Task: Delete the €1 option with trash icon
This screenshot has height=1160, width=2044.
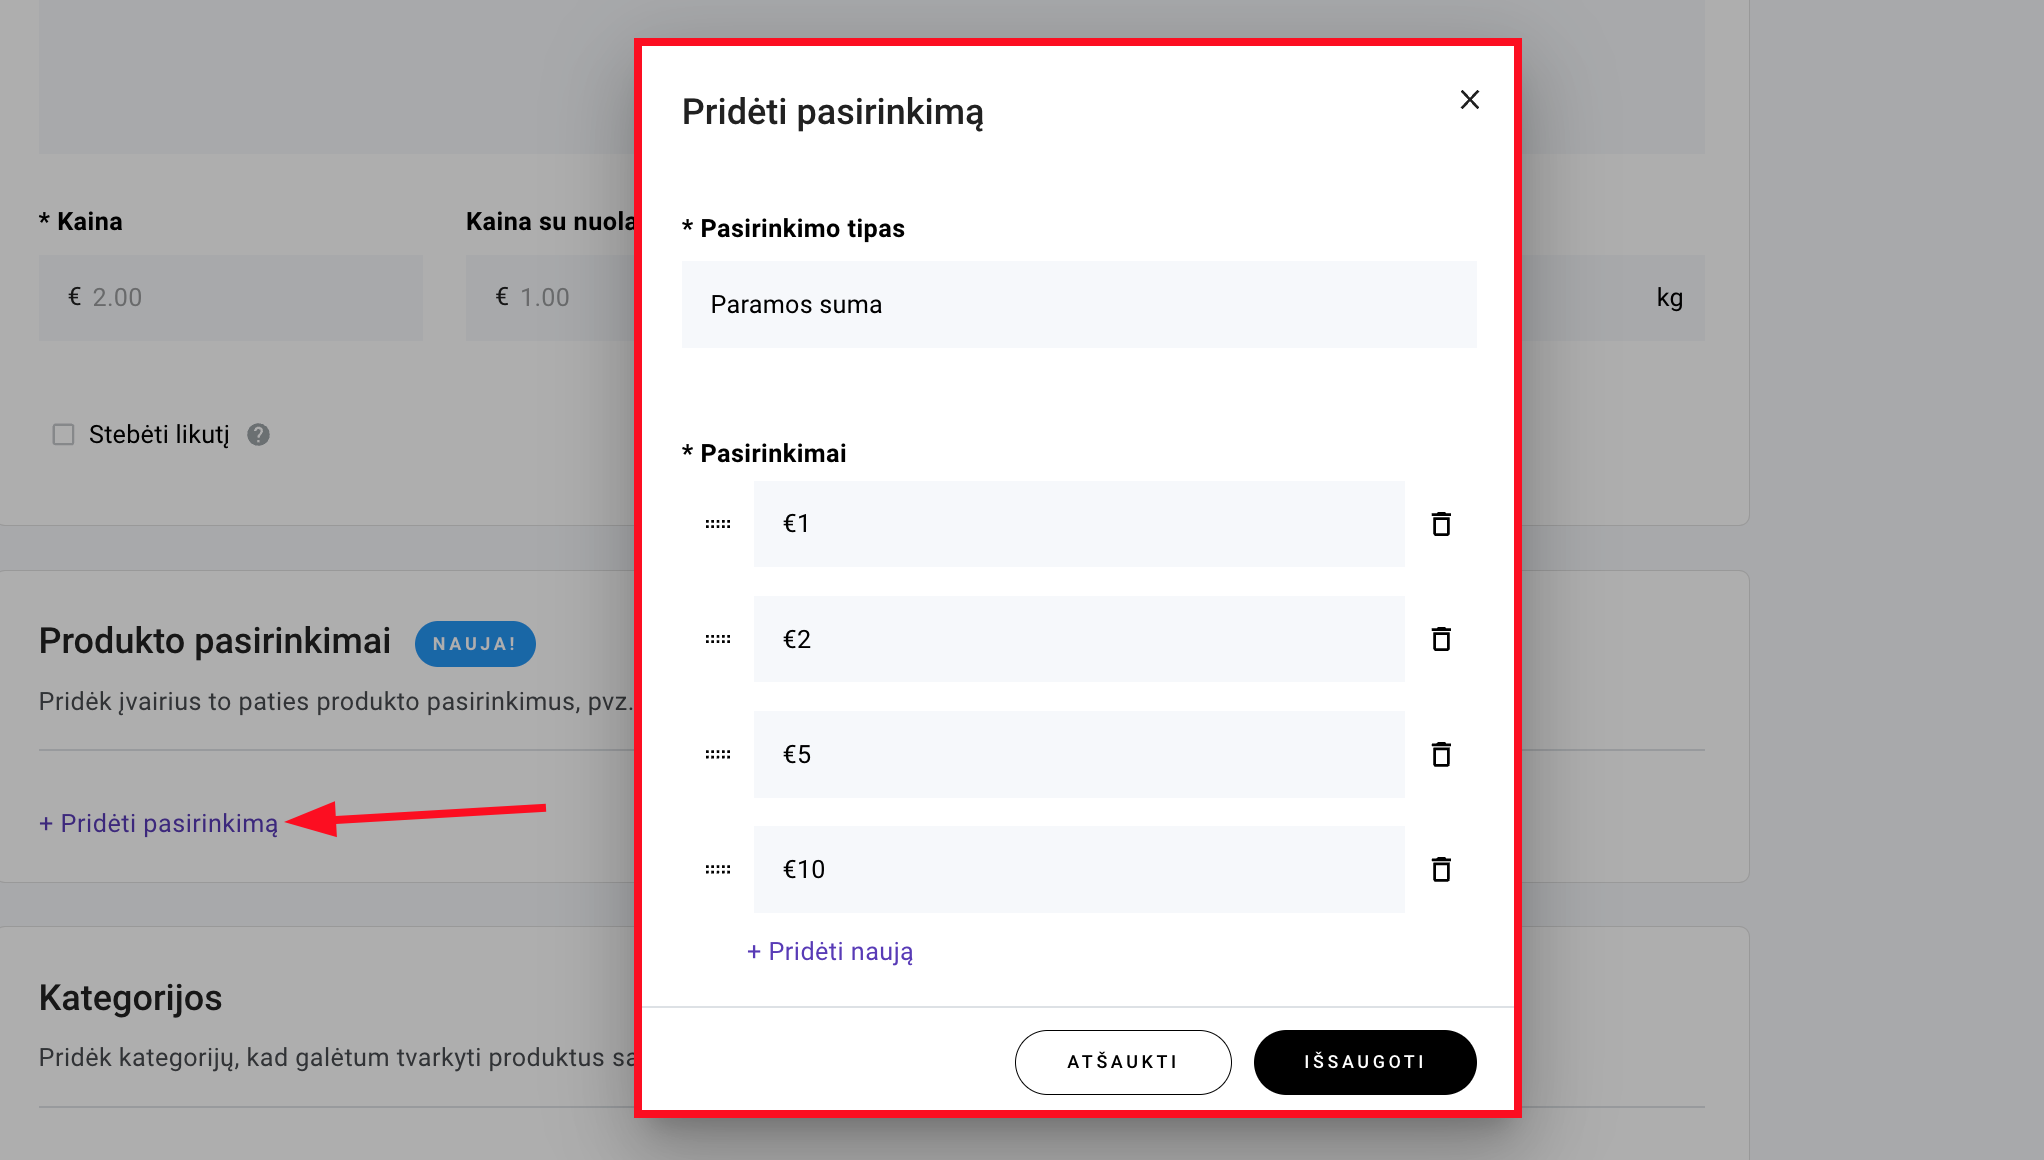Action: click(x=1441, y=524)
